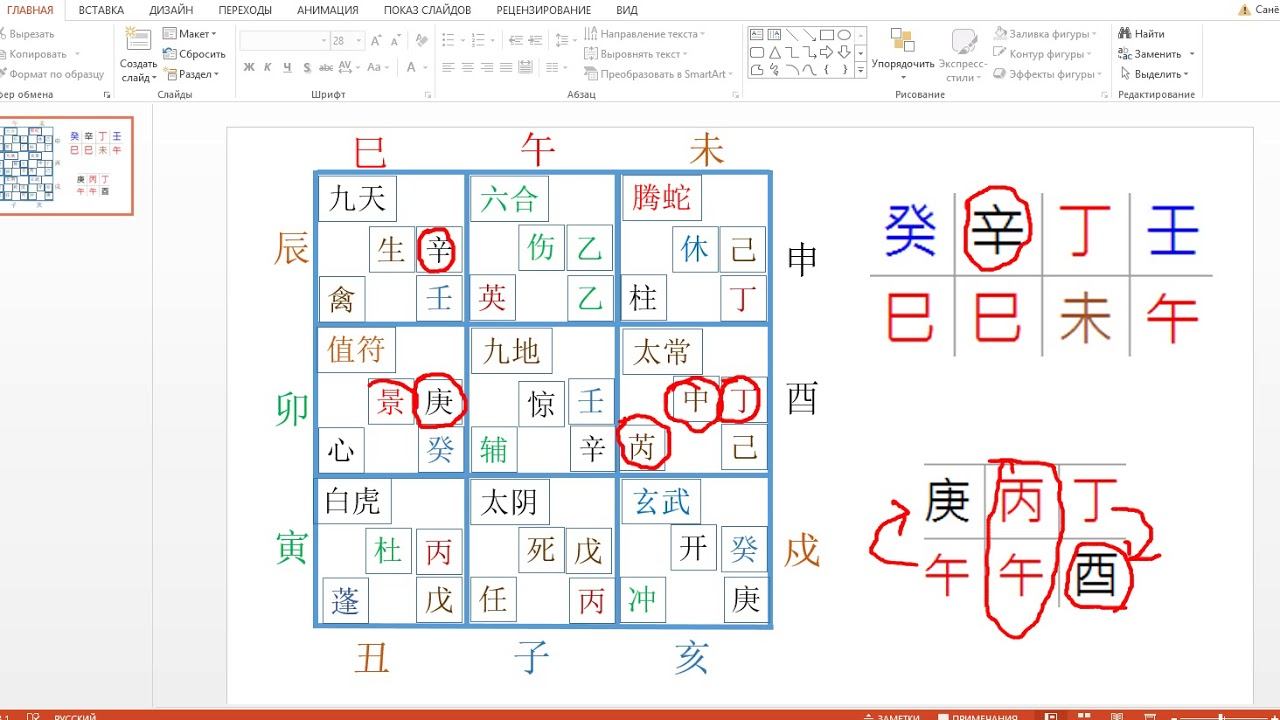Open the line spacing menu

[x=566, y=41]
